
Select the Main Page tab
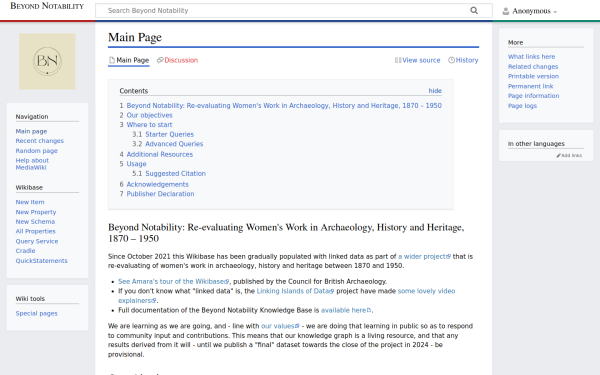129,60
